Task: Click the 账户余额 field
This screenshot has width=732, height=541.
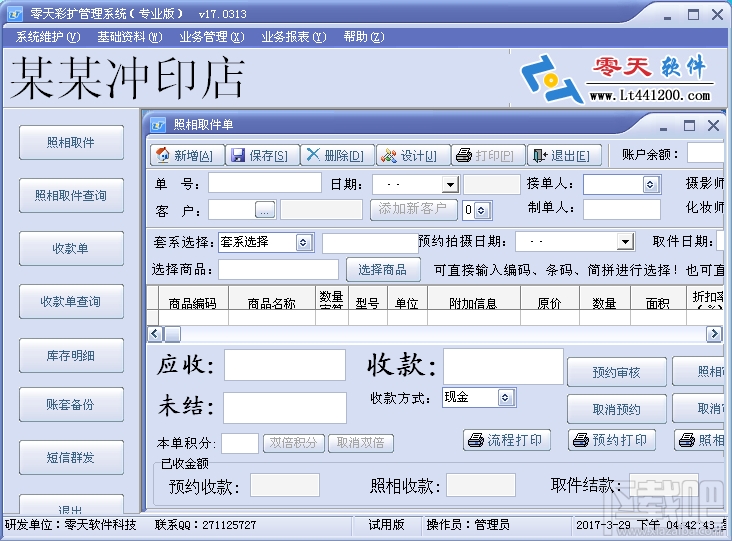Action: 705,153
